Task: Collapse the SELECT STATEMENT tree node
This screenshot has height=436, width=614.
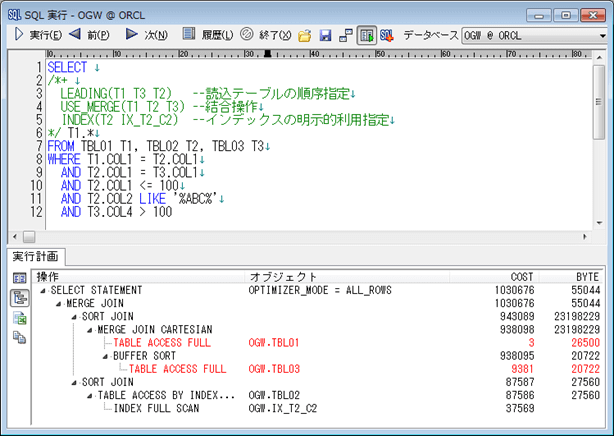Action: pyautogui.click(x=42, y=290)
